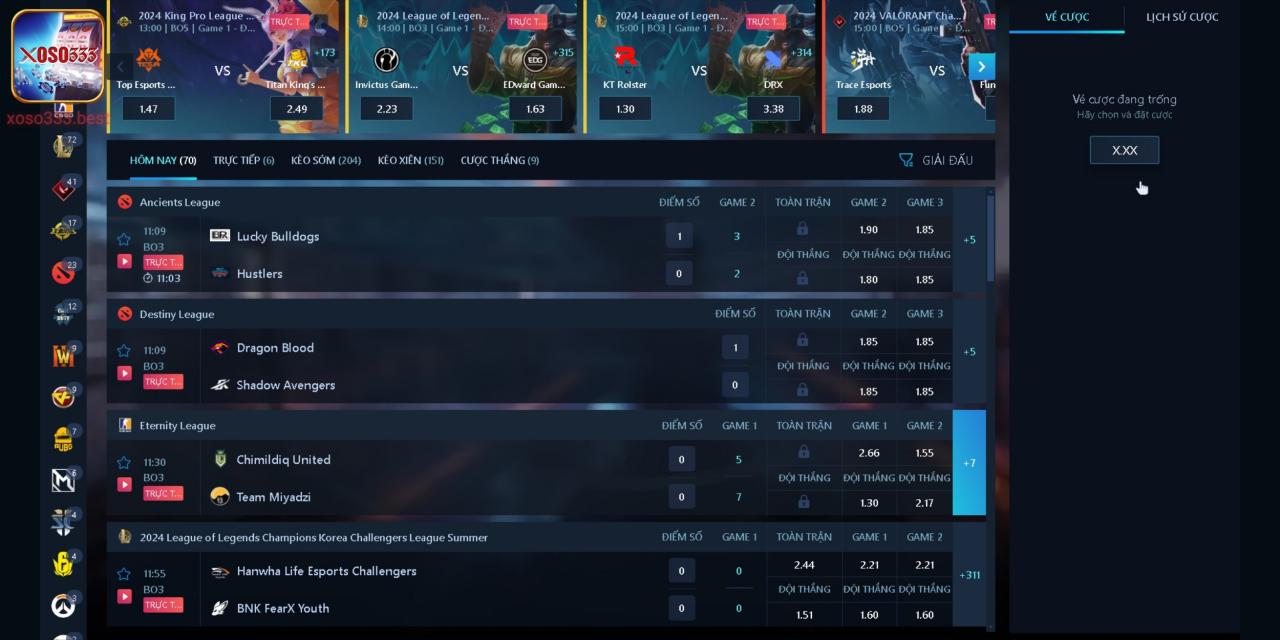This screenshot has width=1280, height=640.
Task: Expand +311 markets for Hanwha Life match
Action: (969, 575)
